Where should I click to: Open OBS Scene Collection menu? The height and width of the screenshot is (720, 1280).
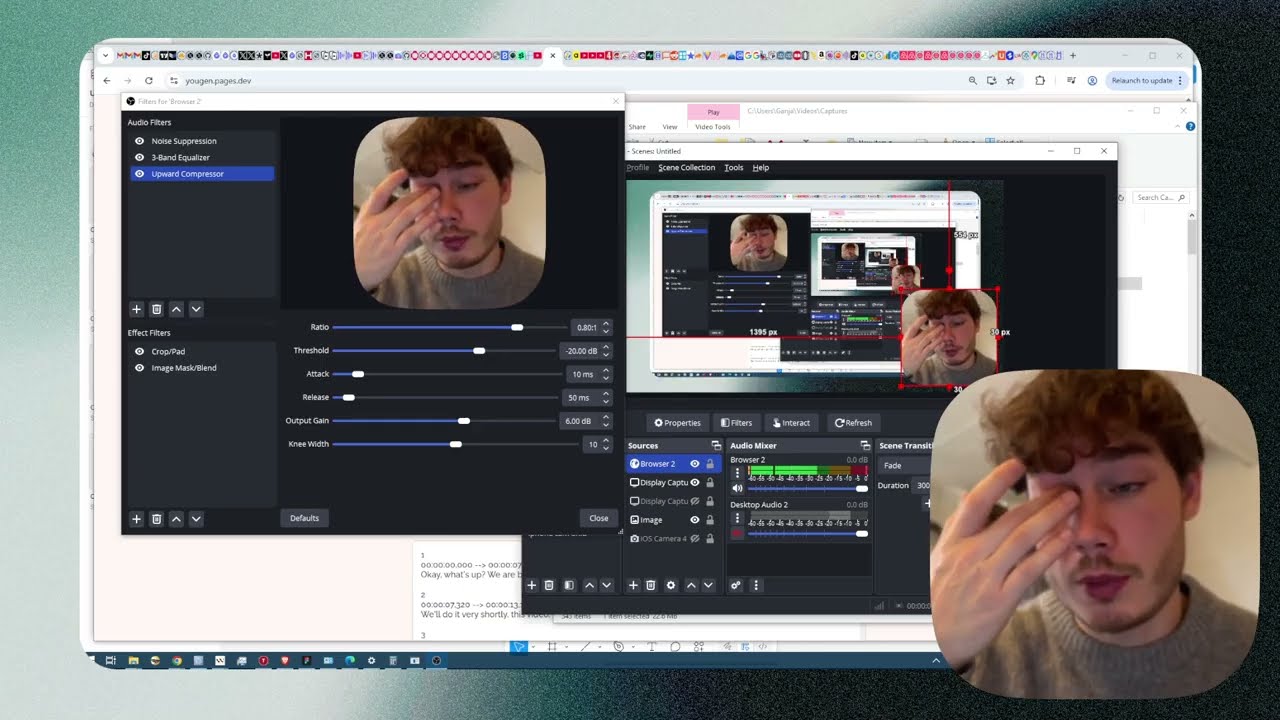[686, 168]
